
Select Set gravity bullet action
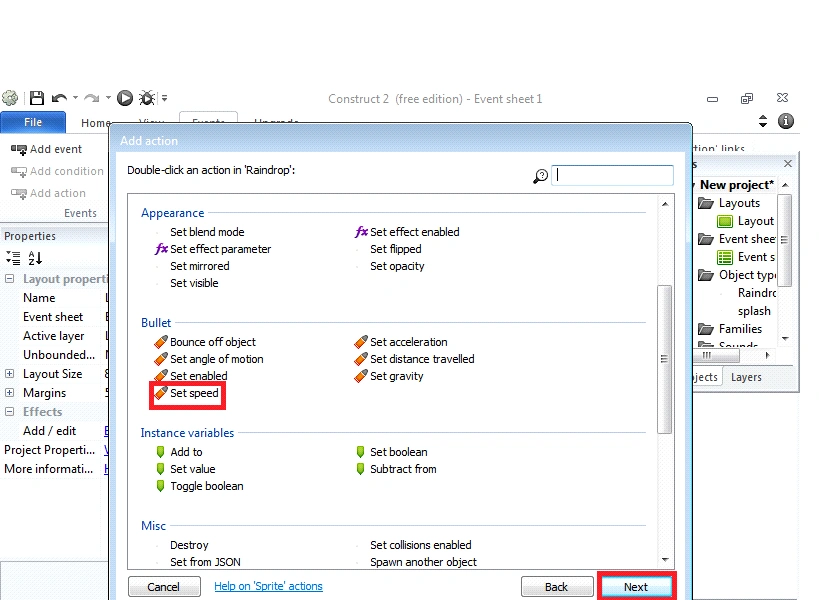pos(389,376)
